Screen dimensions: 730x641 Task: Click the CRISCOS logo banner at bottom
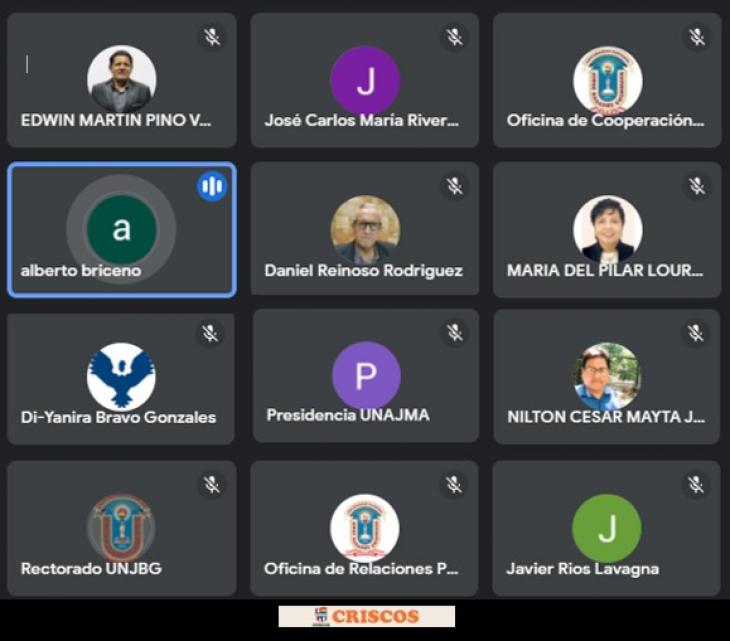tap(367, 616)
